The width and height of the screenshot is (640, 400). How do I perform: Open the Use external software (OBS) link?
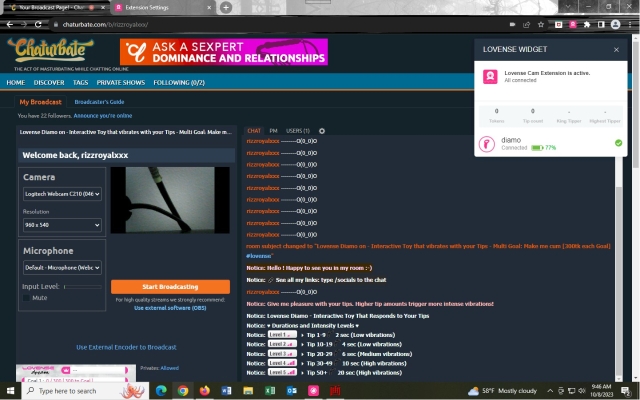(170, 308)
